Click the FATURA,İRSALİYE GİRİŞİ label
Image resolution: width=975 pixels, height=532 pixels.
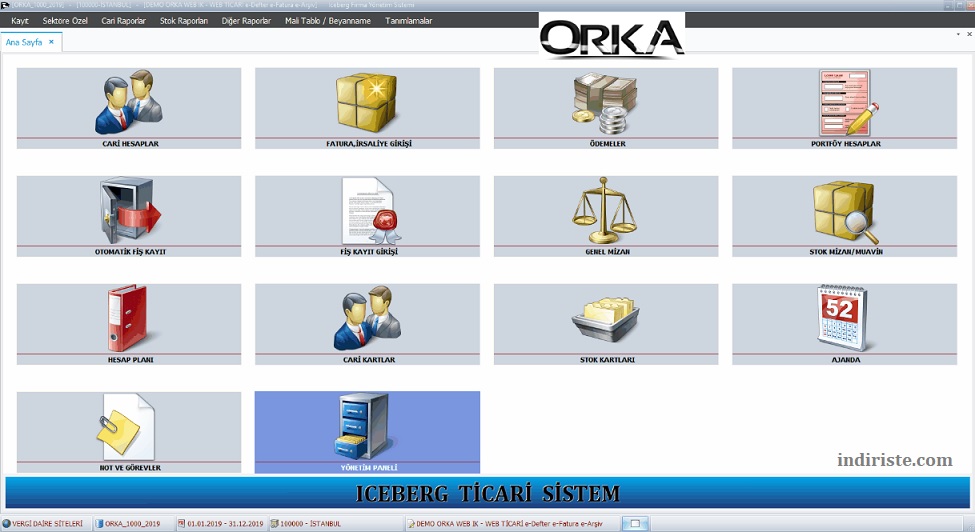pos(369,144)
